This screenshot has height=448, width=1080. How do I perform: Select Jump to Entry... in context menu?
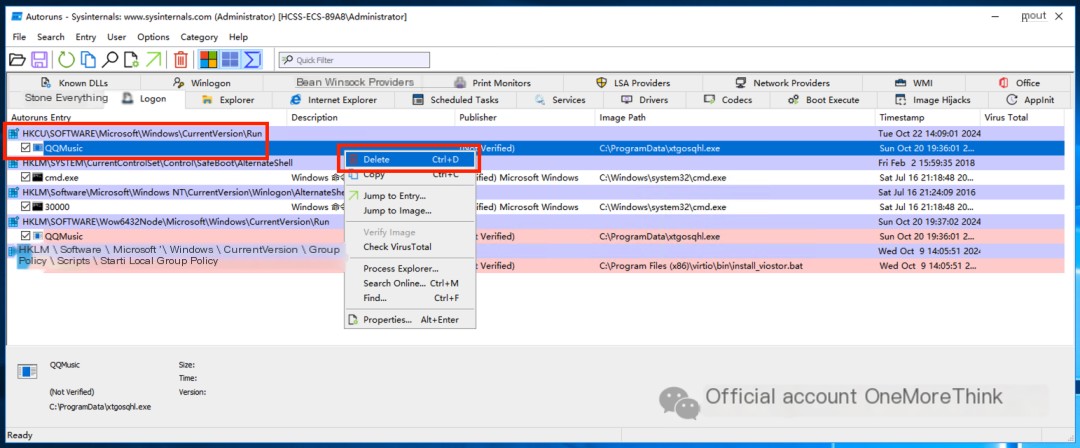[x=410, y=196]
